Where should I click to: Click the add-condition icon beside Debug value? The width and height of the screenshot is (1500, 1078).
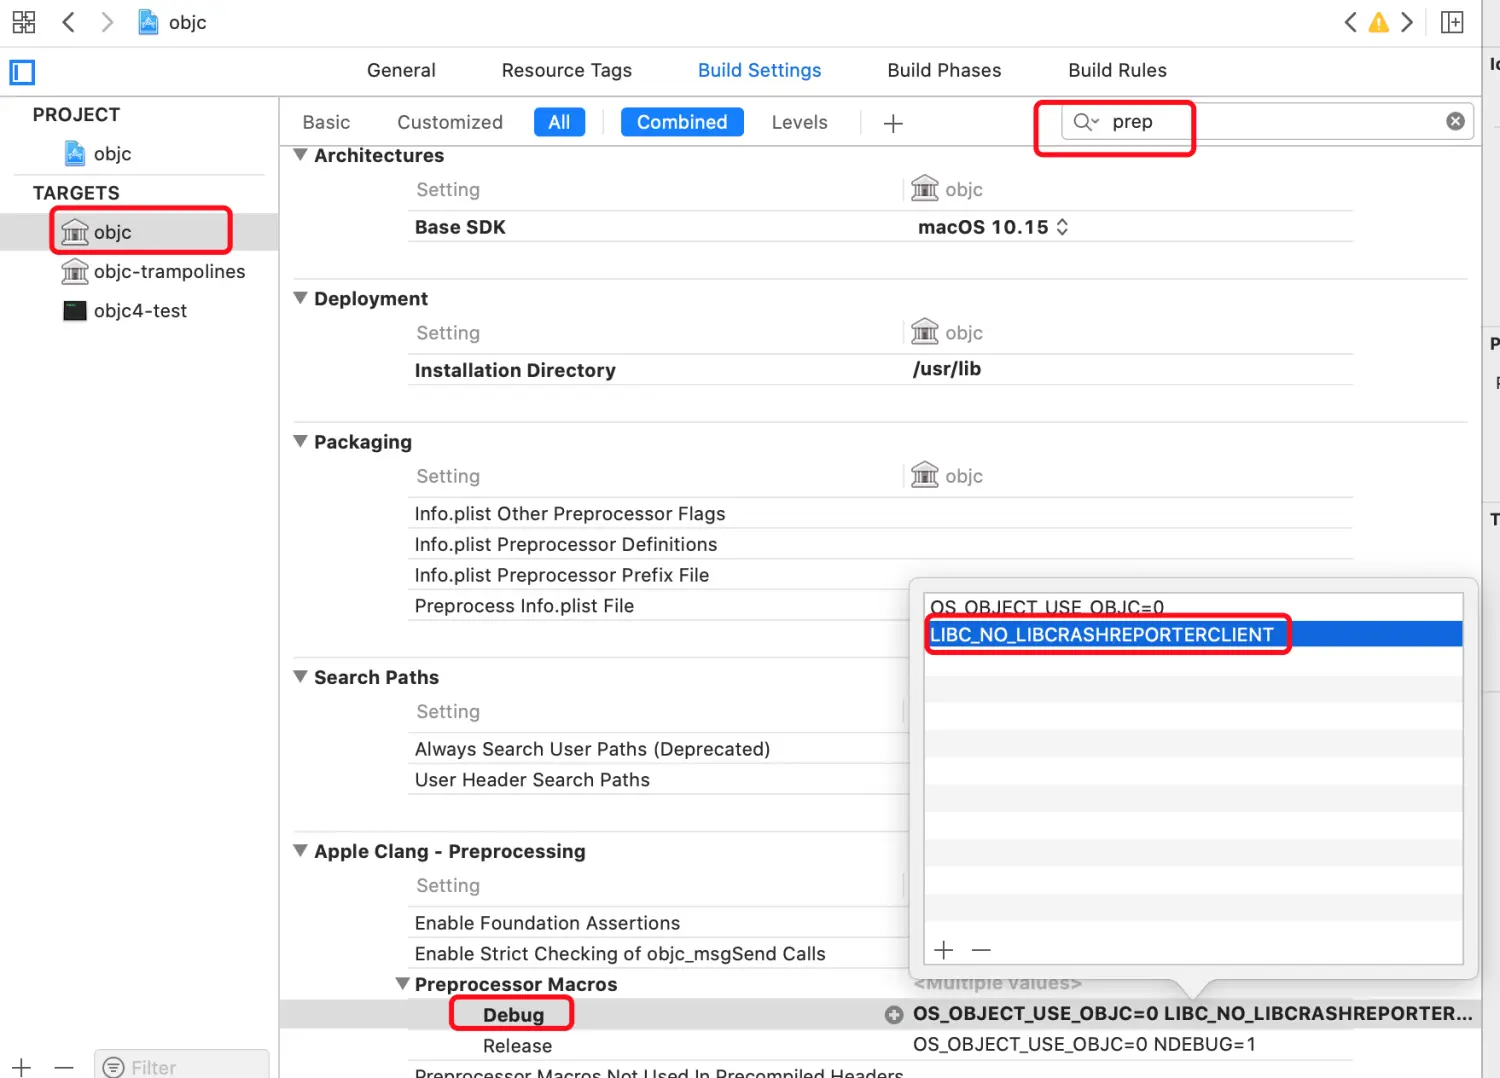coord(894,1015)
